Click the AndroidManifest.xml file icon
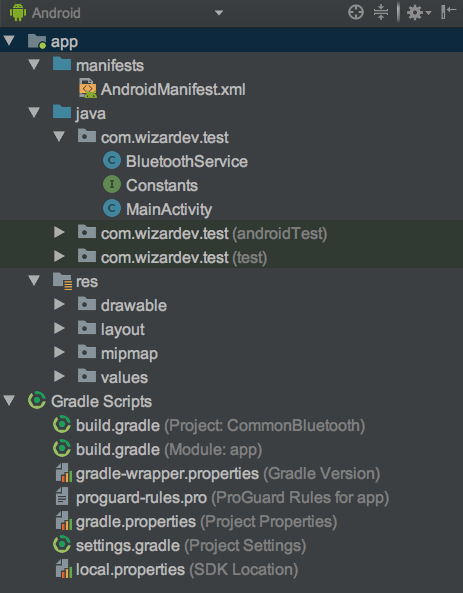This screenshot has height=593, width=463. tap(88, 88)
